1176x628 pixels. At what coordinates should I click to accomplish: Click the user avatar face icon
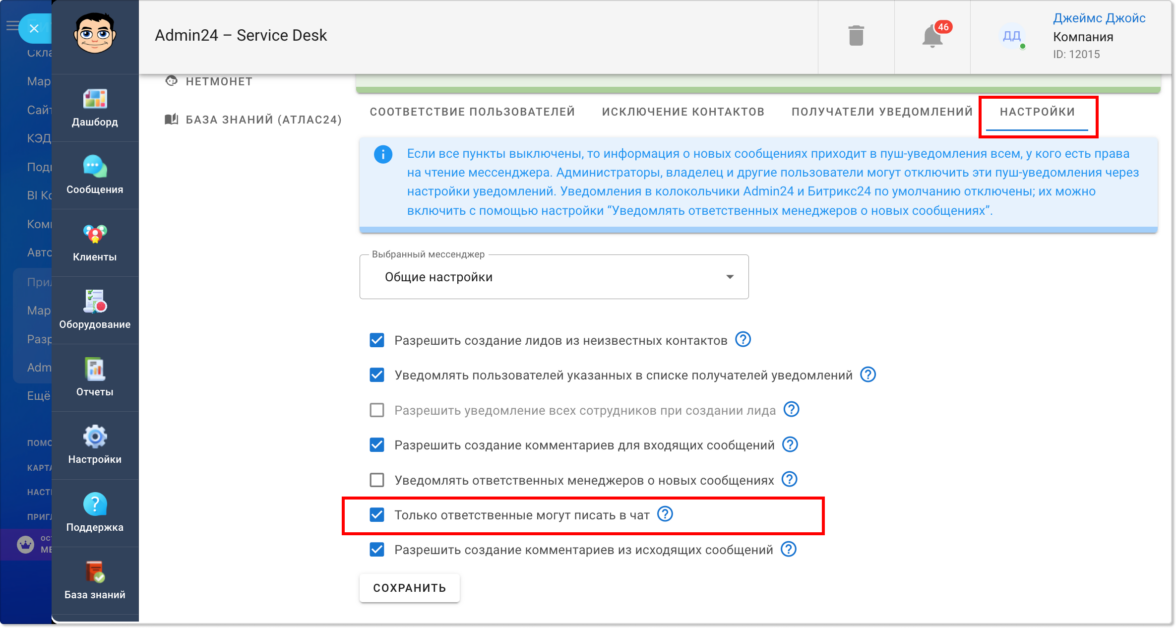[x=94, y=33]
